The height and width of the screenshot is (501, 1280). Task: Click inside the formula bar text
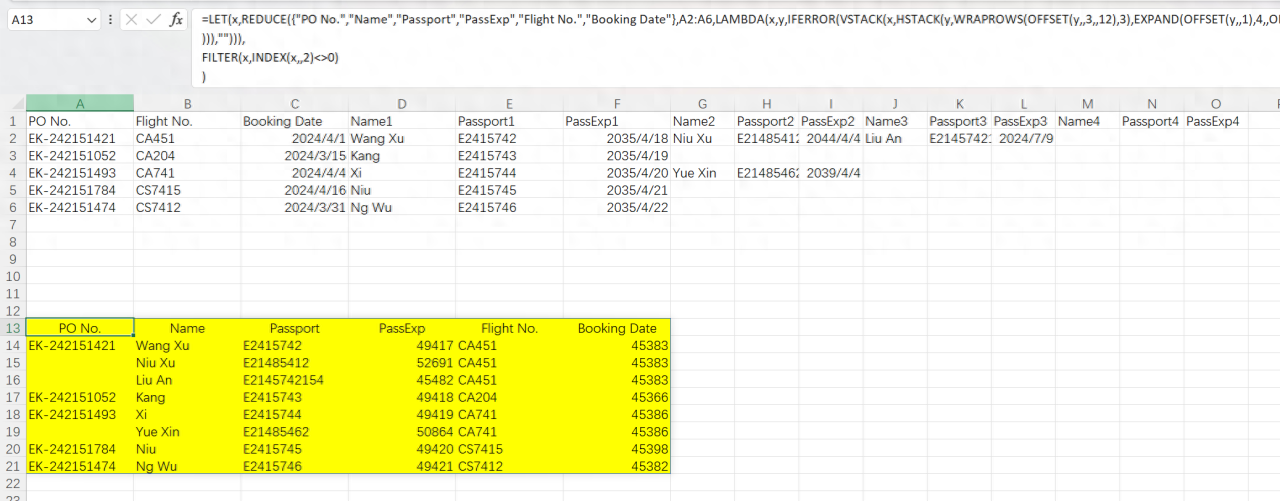click(x=735, y=47)
